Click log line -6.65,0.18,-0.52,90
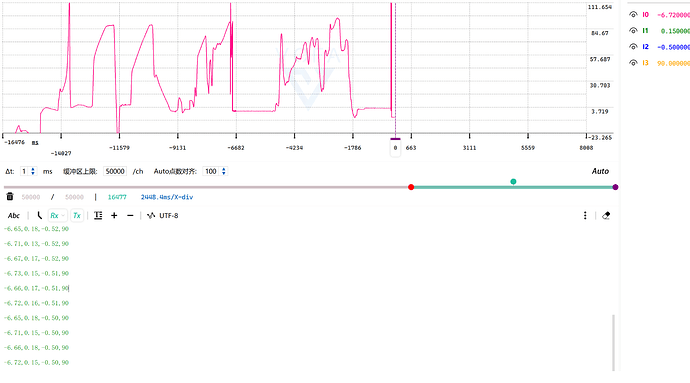Image resolution: width=690 pixels, height=383 pixels. coord(37,228)
